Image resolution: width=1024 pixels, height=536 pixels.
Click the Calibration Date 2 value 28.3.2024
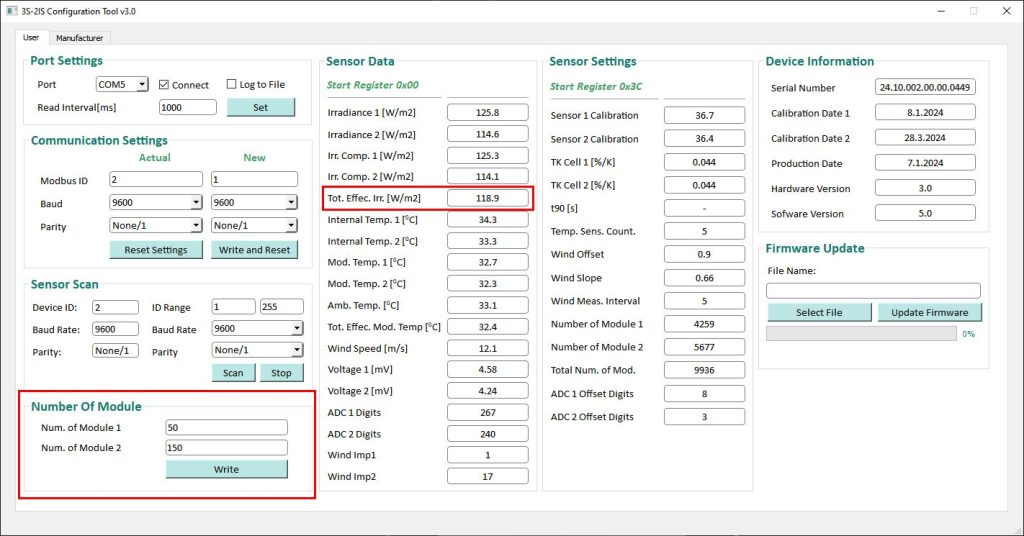click(925, 138)
